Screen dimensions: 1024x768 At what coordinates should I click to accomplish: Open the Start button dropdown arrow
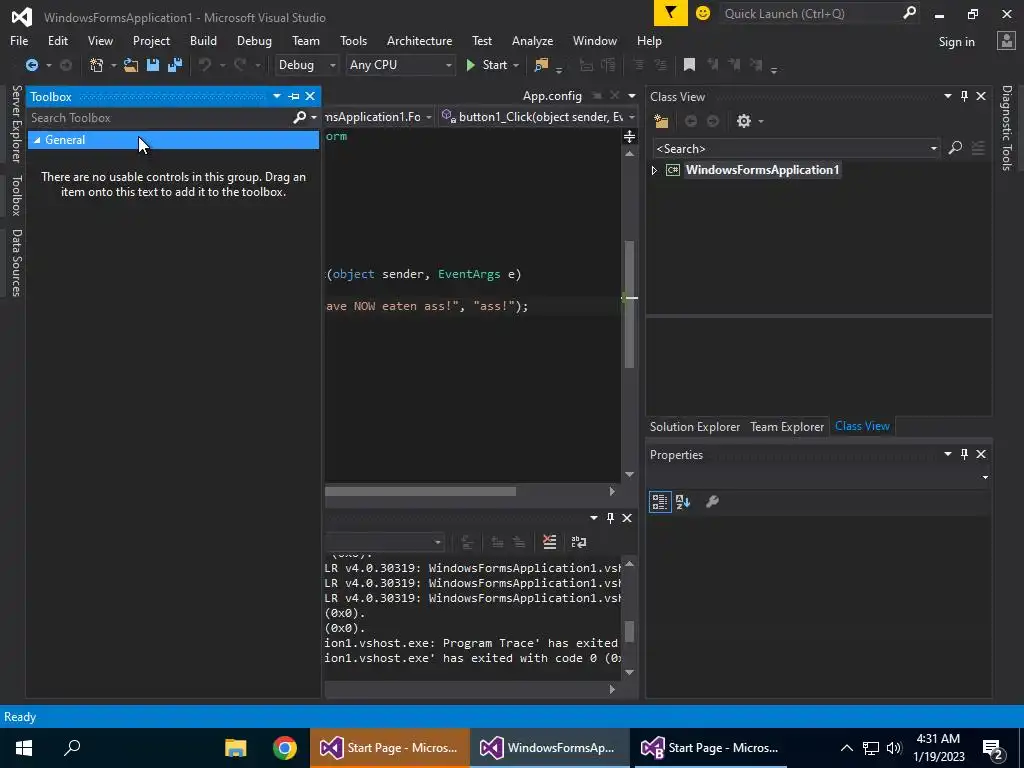tap(516, 65)
